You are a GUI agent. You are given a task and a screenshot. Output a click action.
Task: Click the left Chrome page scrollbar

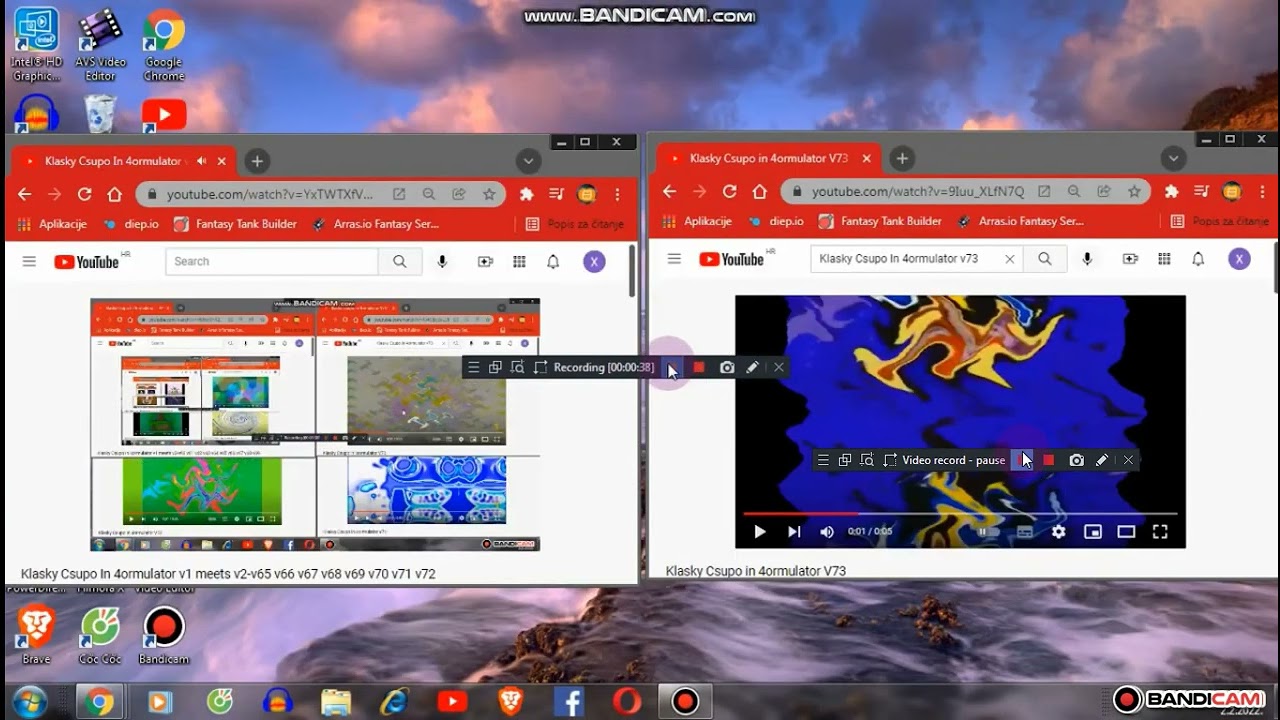632,271
